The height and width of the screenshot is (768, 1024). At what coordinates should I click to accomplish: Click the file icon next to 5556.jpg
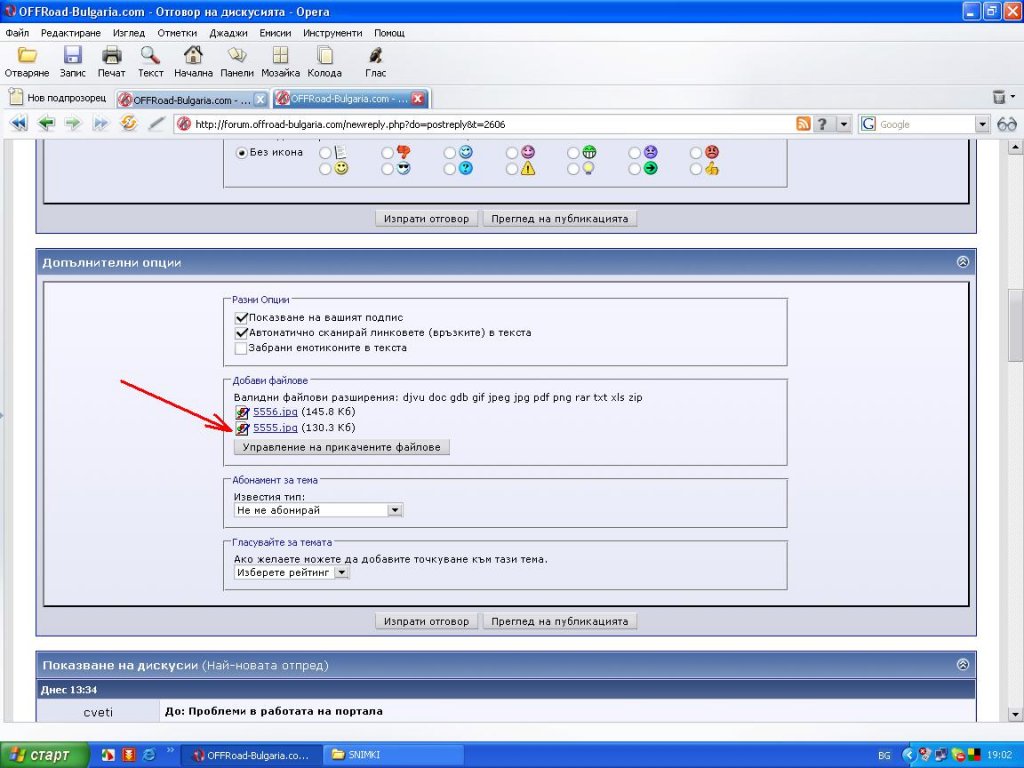coord(242,412)
